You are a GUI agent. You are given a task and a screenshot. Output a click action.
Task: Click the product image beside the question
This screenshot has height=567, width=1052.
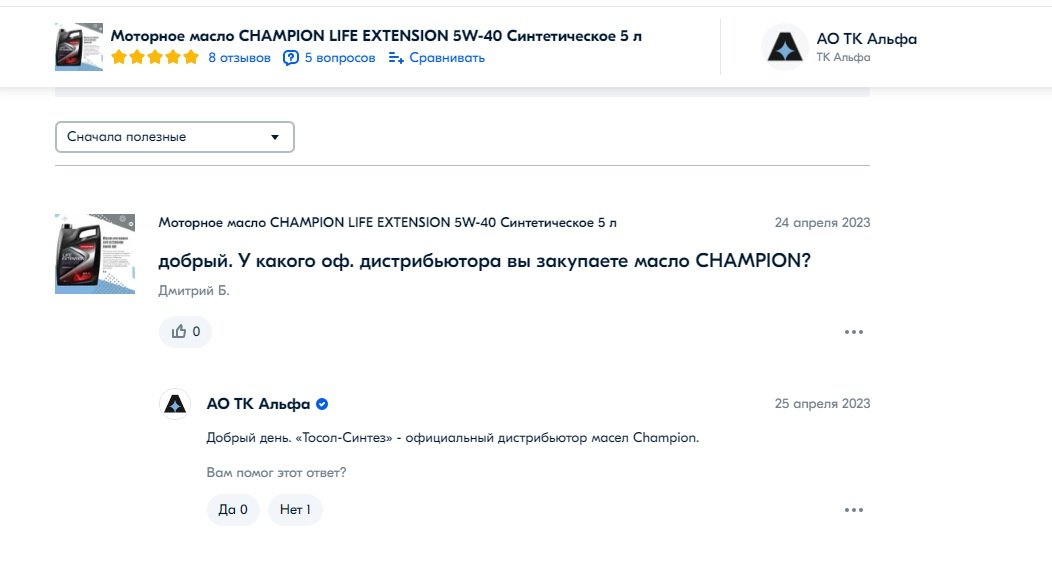95,254
